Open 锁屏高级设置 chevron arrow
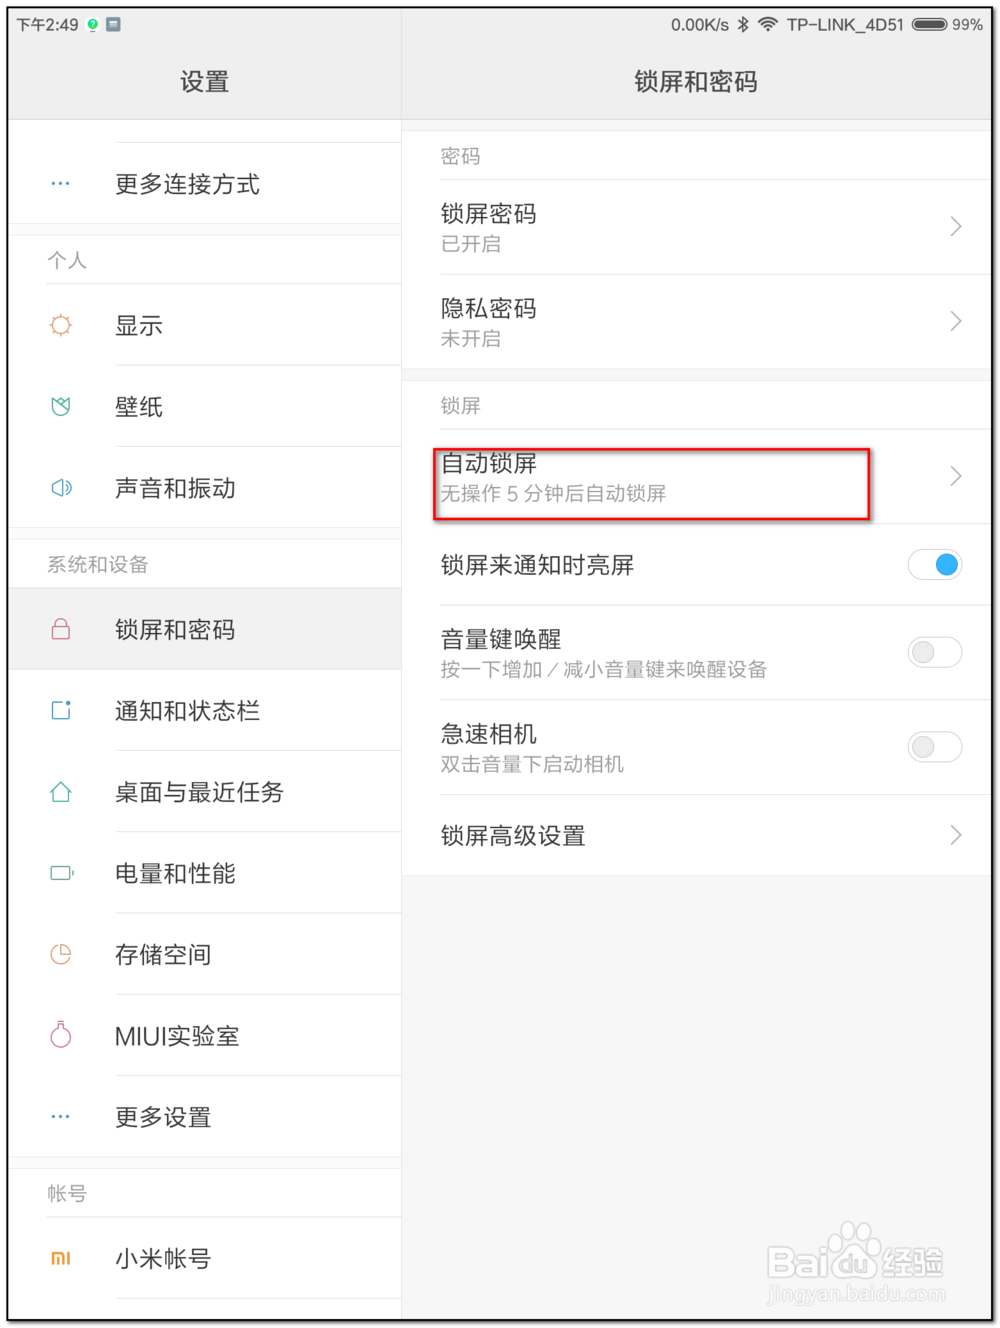The image size is (1000, 1328). 955,835
